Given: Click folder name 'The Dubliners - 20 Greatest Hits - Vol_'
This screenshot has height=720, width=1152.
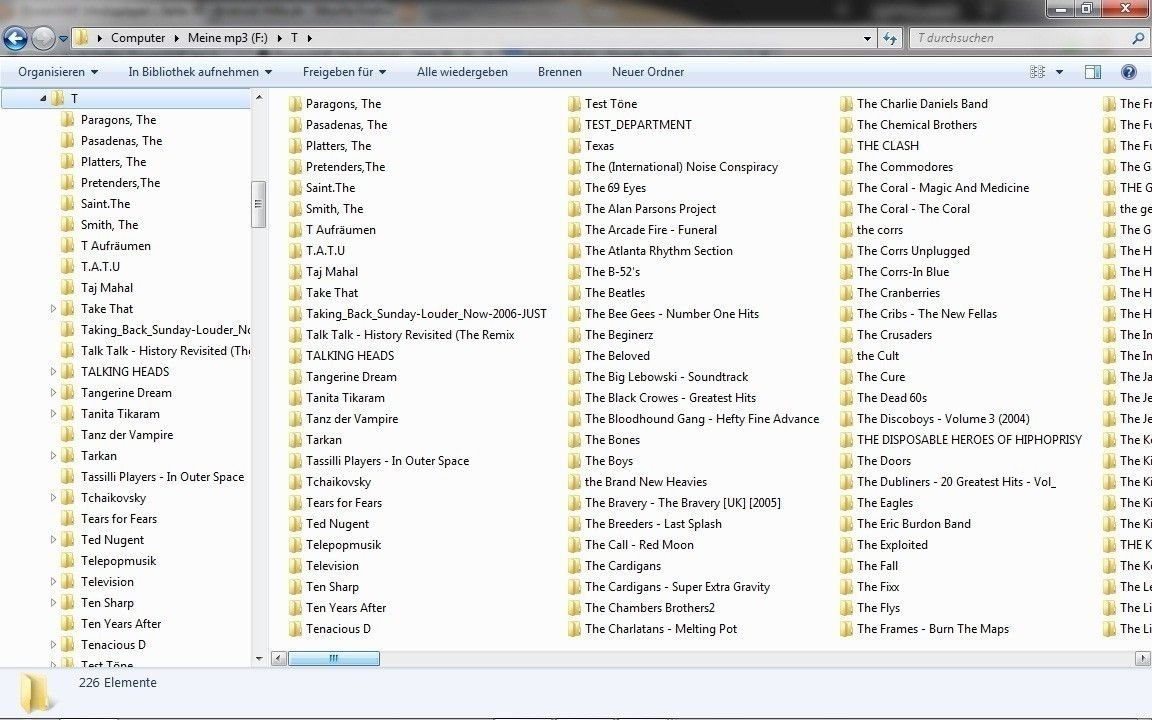Looking at the screenshot, I should coord(956,482).
